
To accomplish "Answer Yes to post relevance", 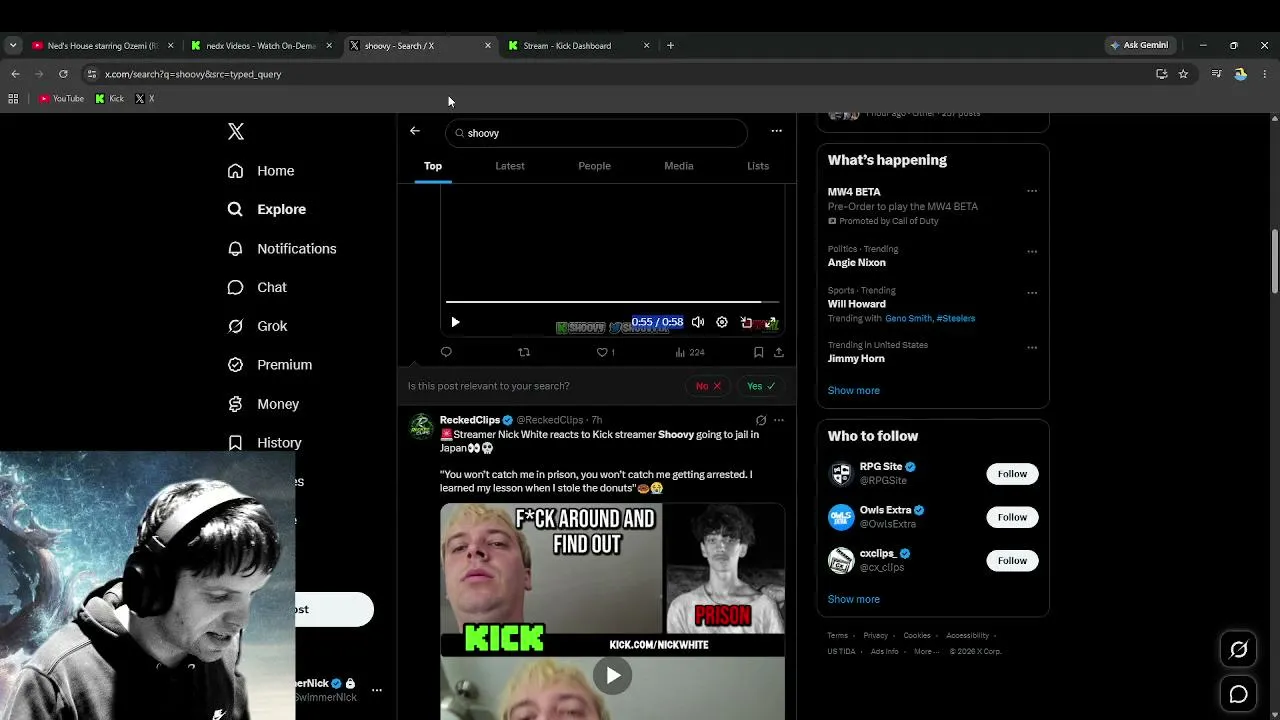I will pyautogui.click(x=761, y=386).
